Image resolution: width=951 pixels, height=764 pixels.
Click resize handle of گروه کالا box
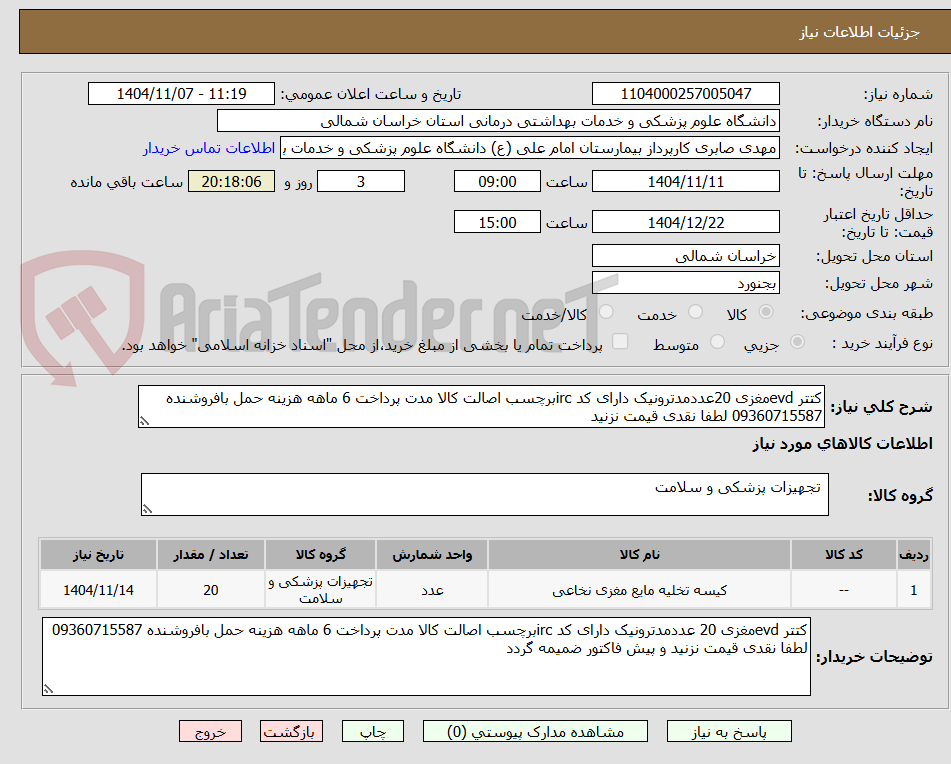(147, 509)
